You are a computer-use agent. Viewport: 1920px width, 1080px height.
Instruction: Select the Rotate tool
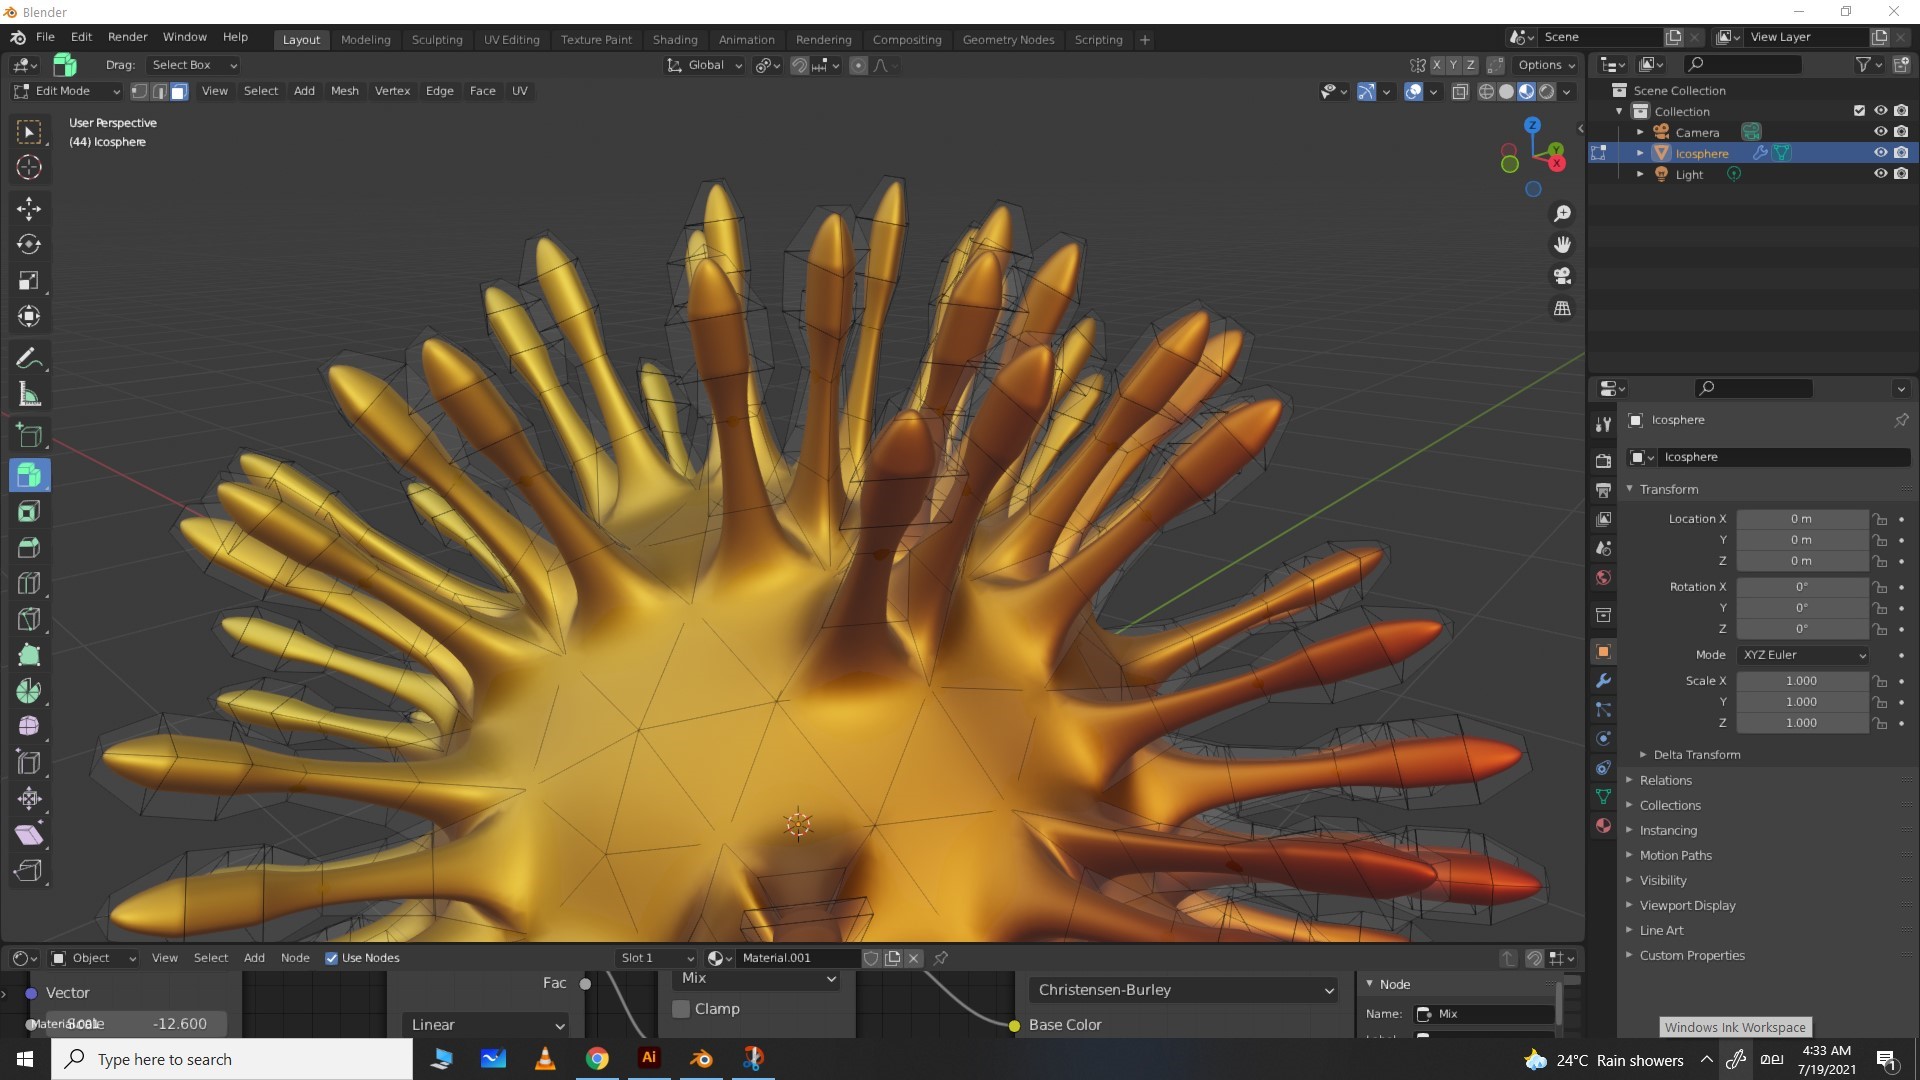[29, 244]
